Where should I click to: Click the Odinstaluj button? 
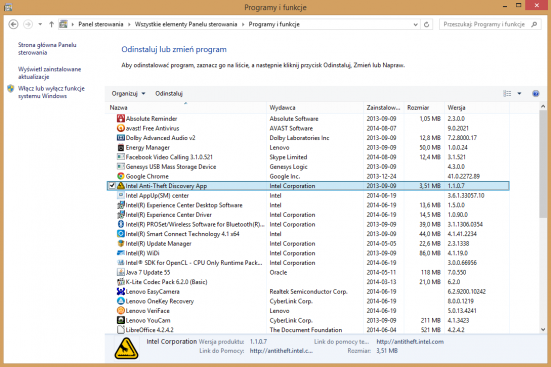pos(169,94)
